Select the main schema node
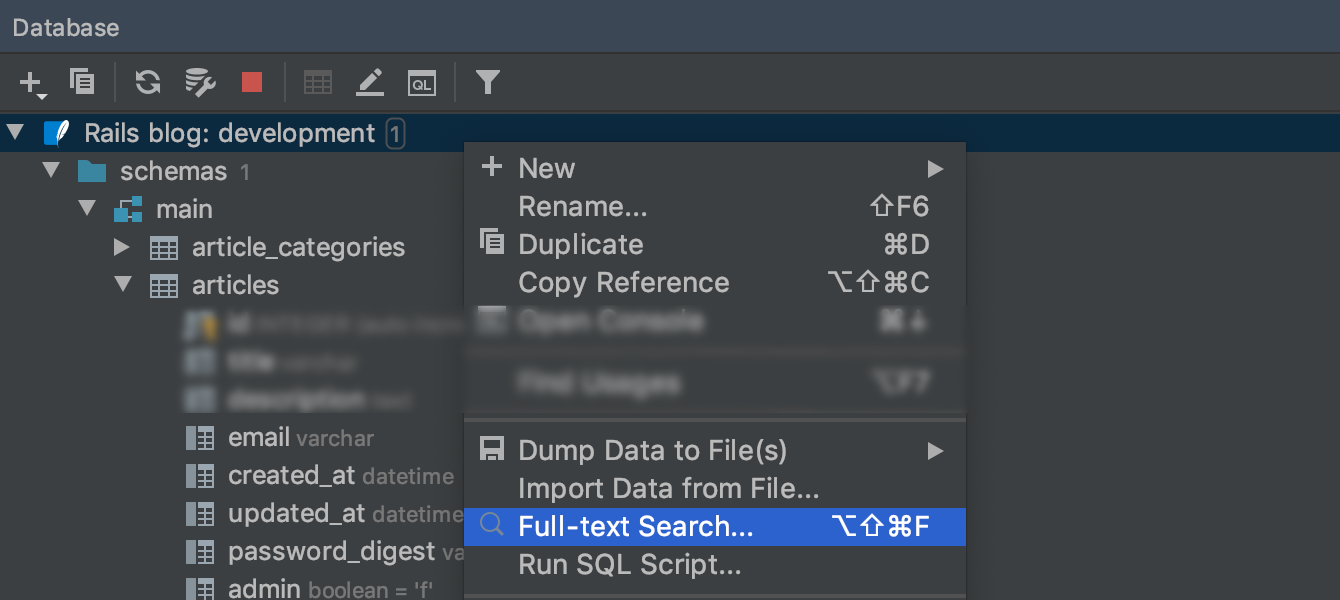 pyautogui.click(x=184, y=209)
